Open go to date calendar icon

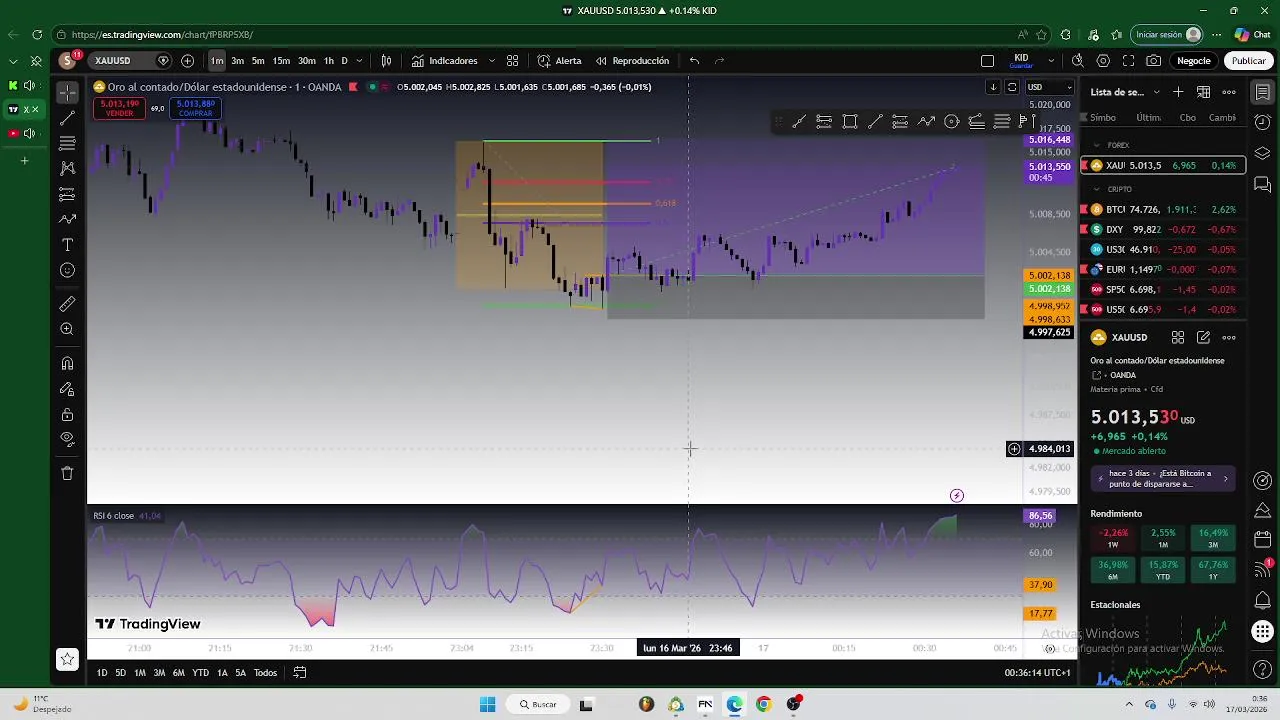coord(299,673)
